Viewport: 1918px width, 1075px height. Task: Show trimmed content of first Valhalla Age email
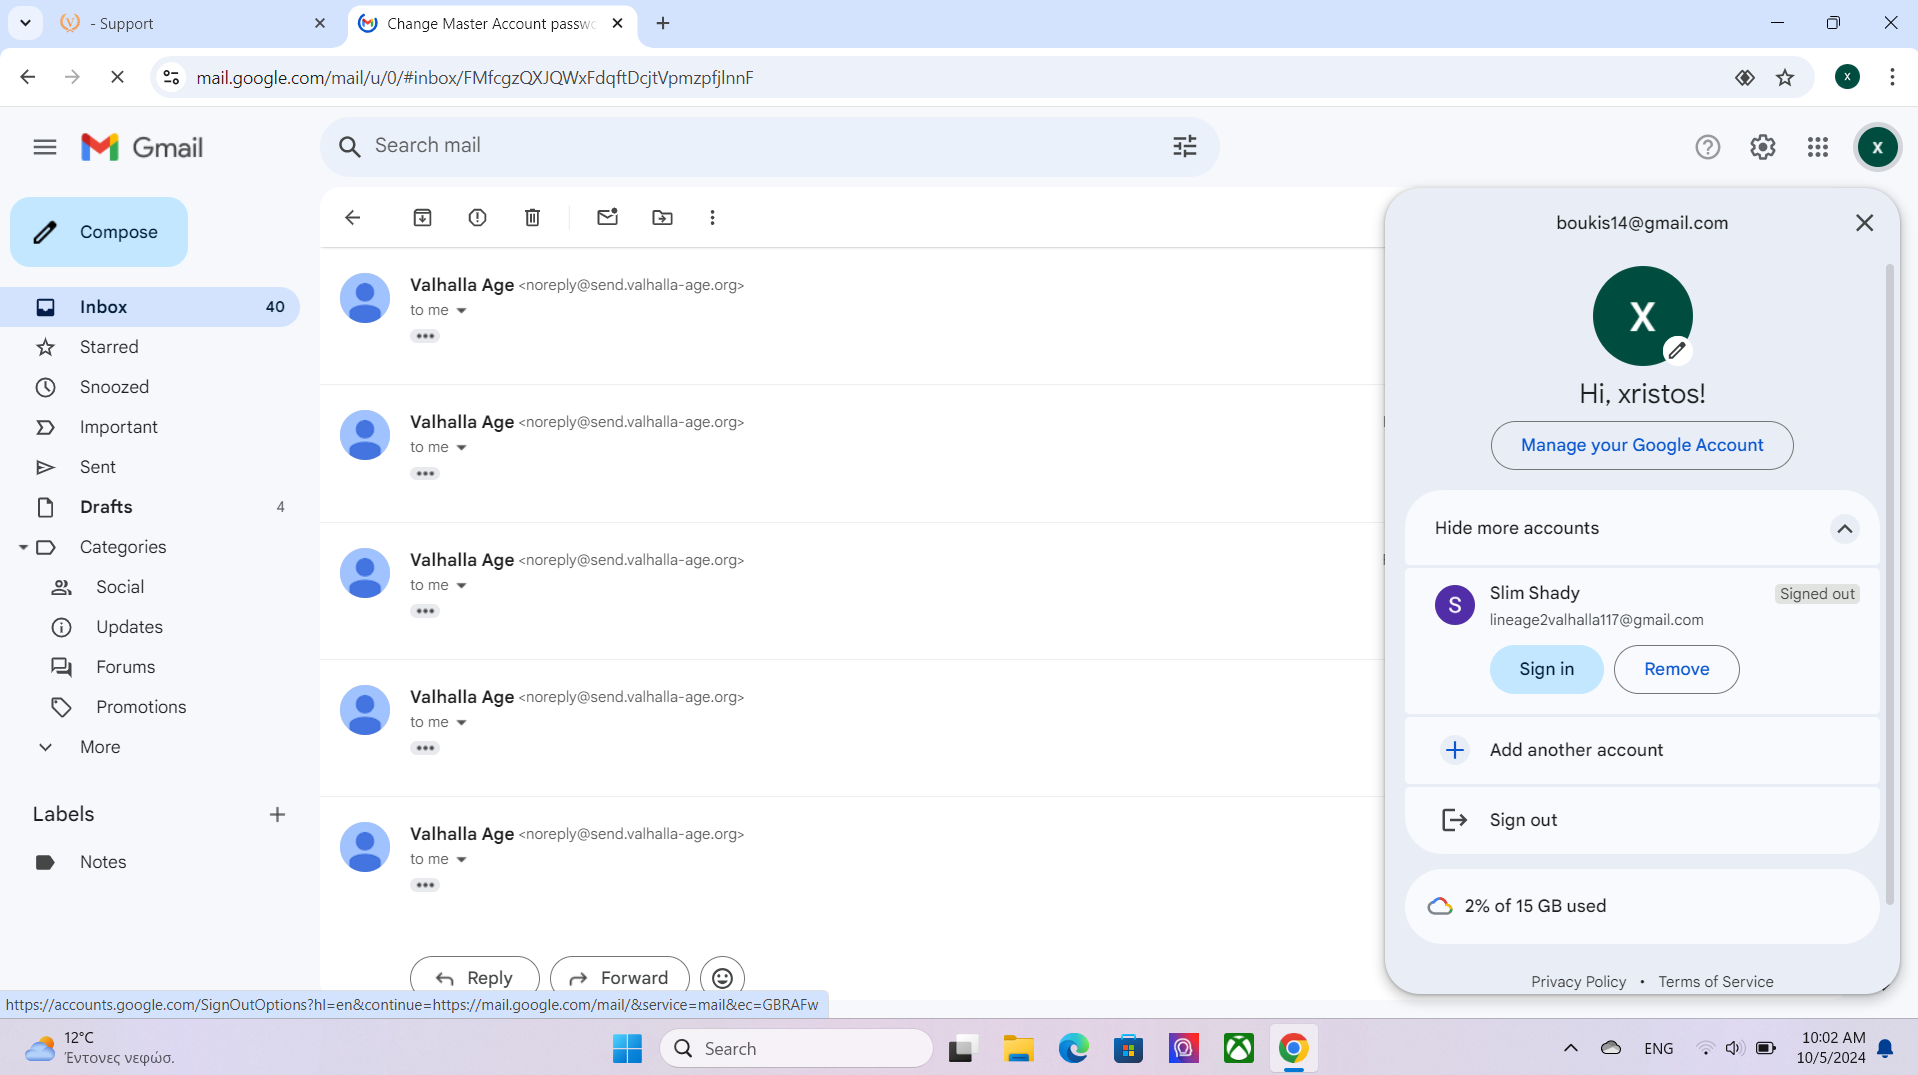(425, 336)
